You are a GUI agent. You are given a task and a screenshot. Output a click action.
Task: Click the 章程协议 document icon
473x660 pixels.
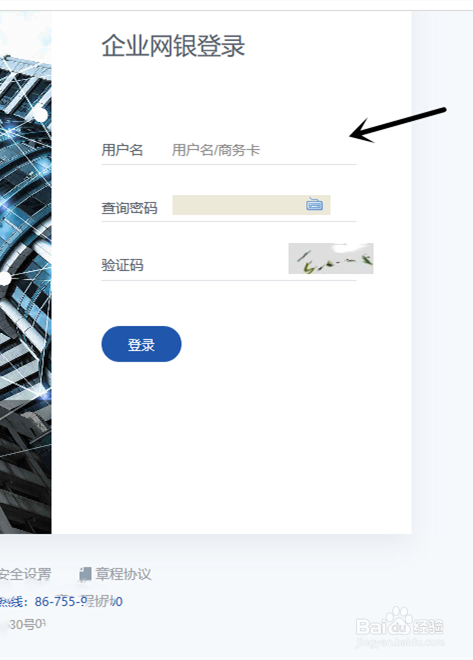pyautogui.click(x=85, y=574)
